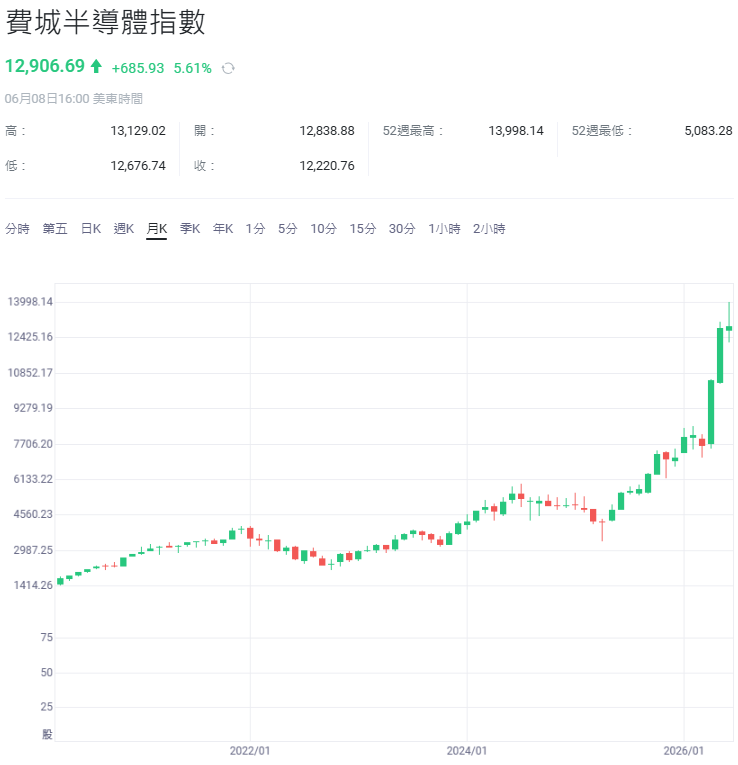The image size is (738, 765).
Task: Click the 52週最低 value 5,083.28
Action: [708, 131]
